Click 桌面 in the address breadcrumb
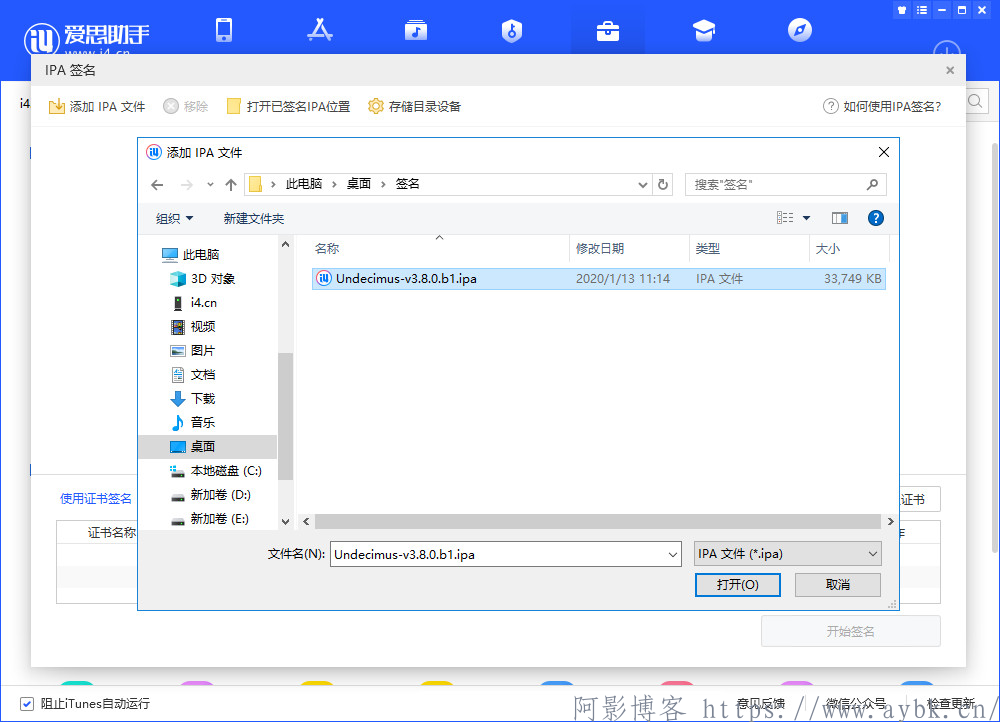 click(359, 184)
